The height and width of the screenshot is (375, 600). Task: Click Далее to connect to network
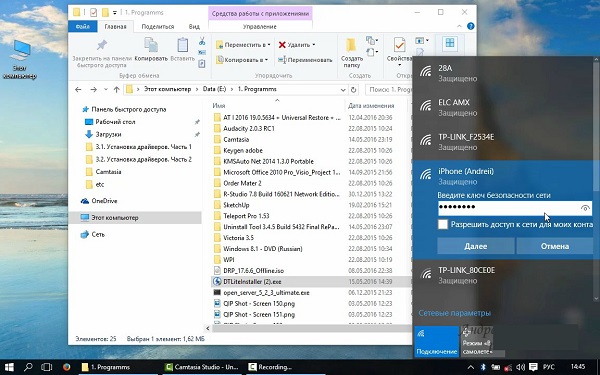click(x=476, y=246)
